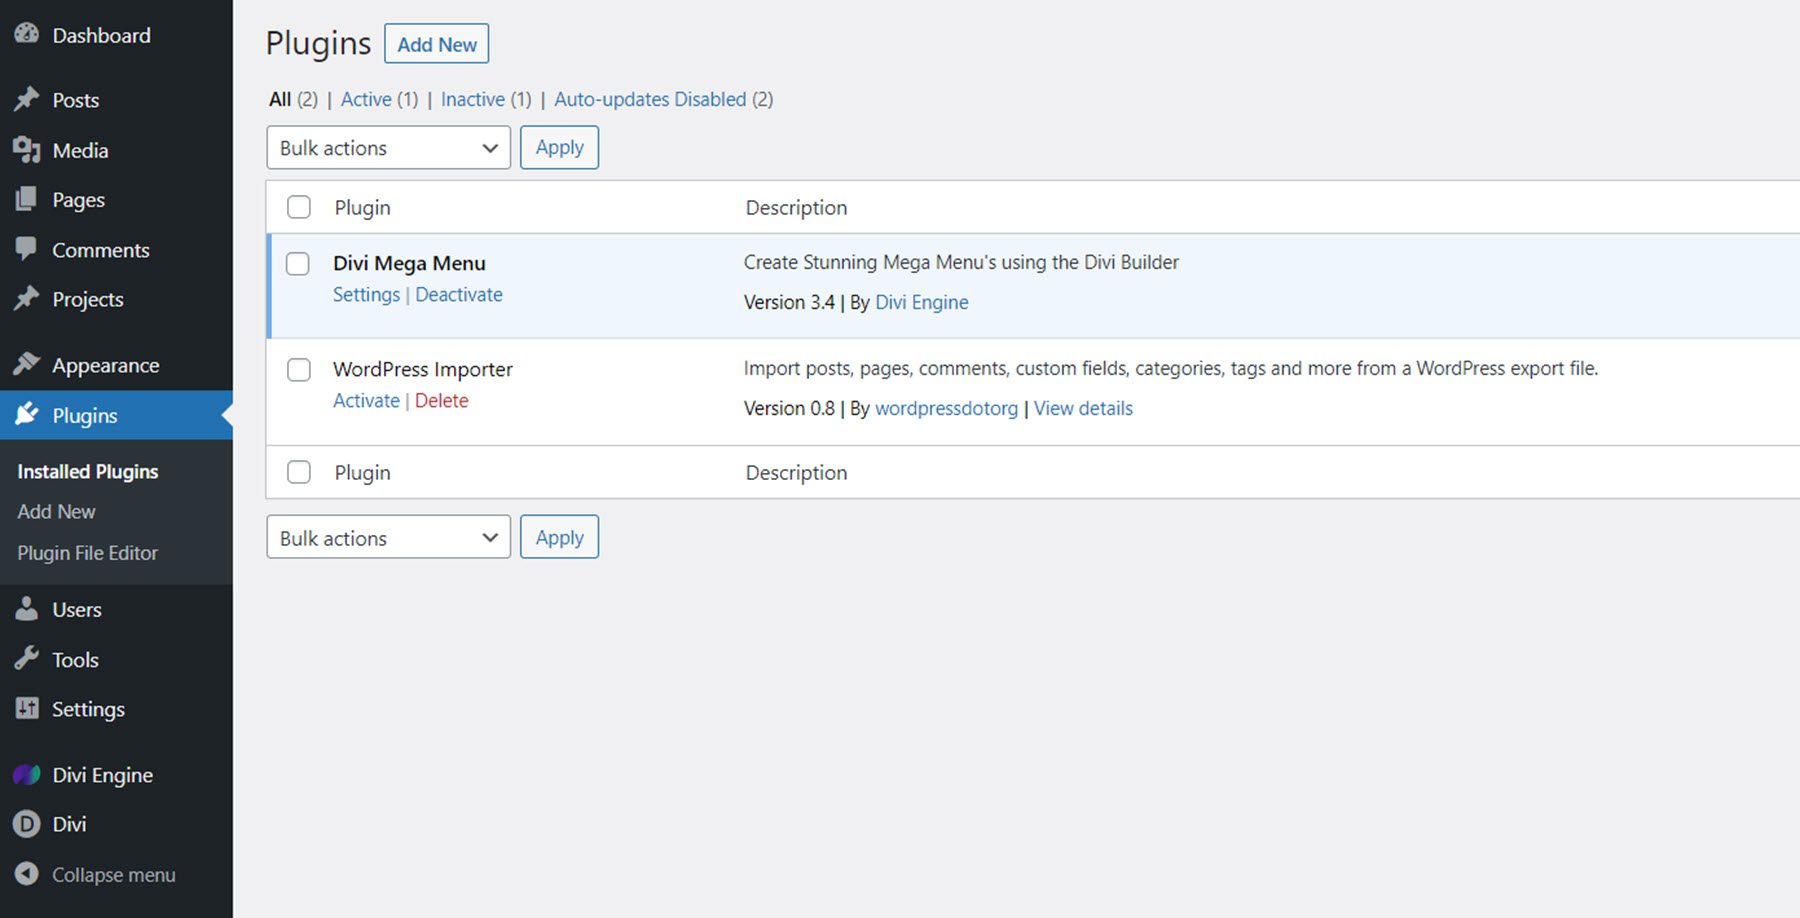Deactivate the Divi Mega Menu plugin
The height and width of the screenshot is (918, 1800).
pyautogui.click(x=459, y=294)
